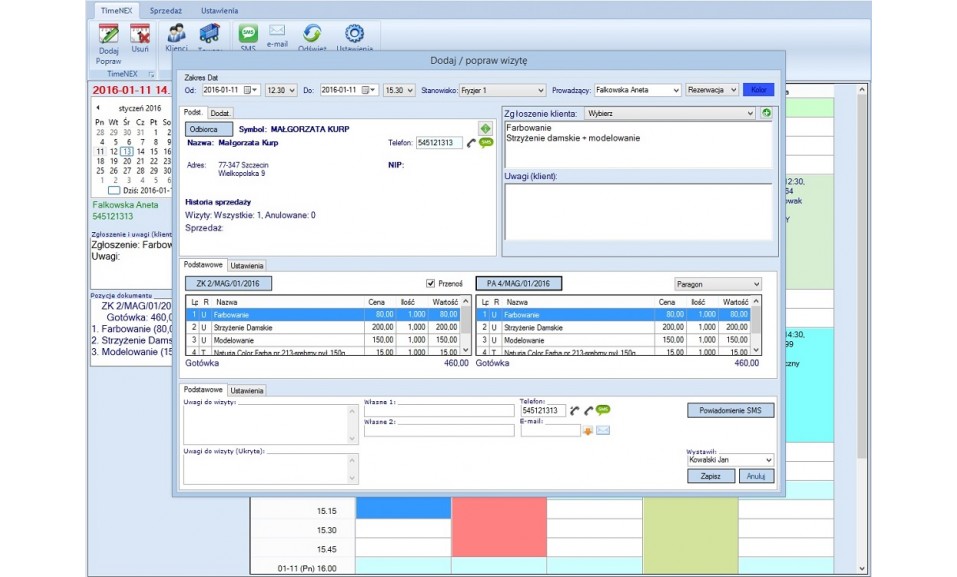
Task: Click the SMS ribbon icon
Action: (x=248, y=33)
